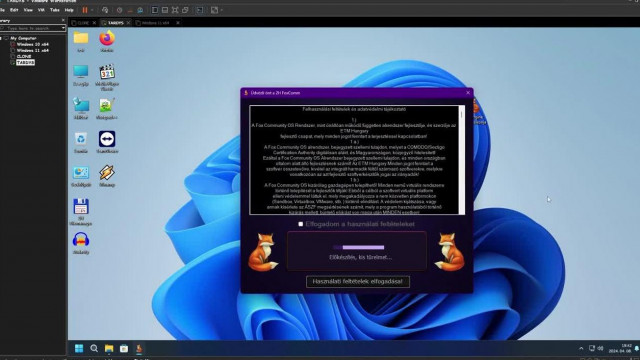This screenshot has height=360, width=640.
Task: Open the VMware Help menu
Action: [69, 10]
